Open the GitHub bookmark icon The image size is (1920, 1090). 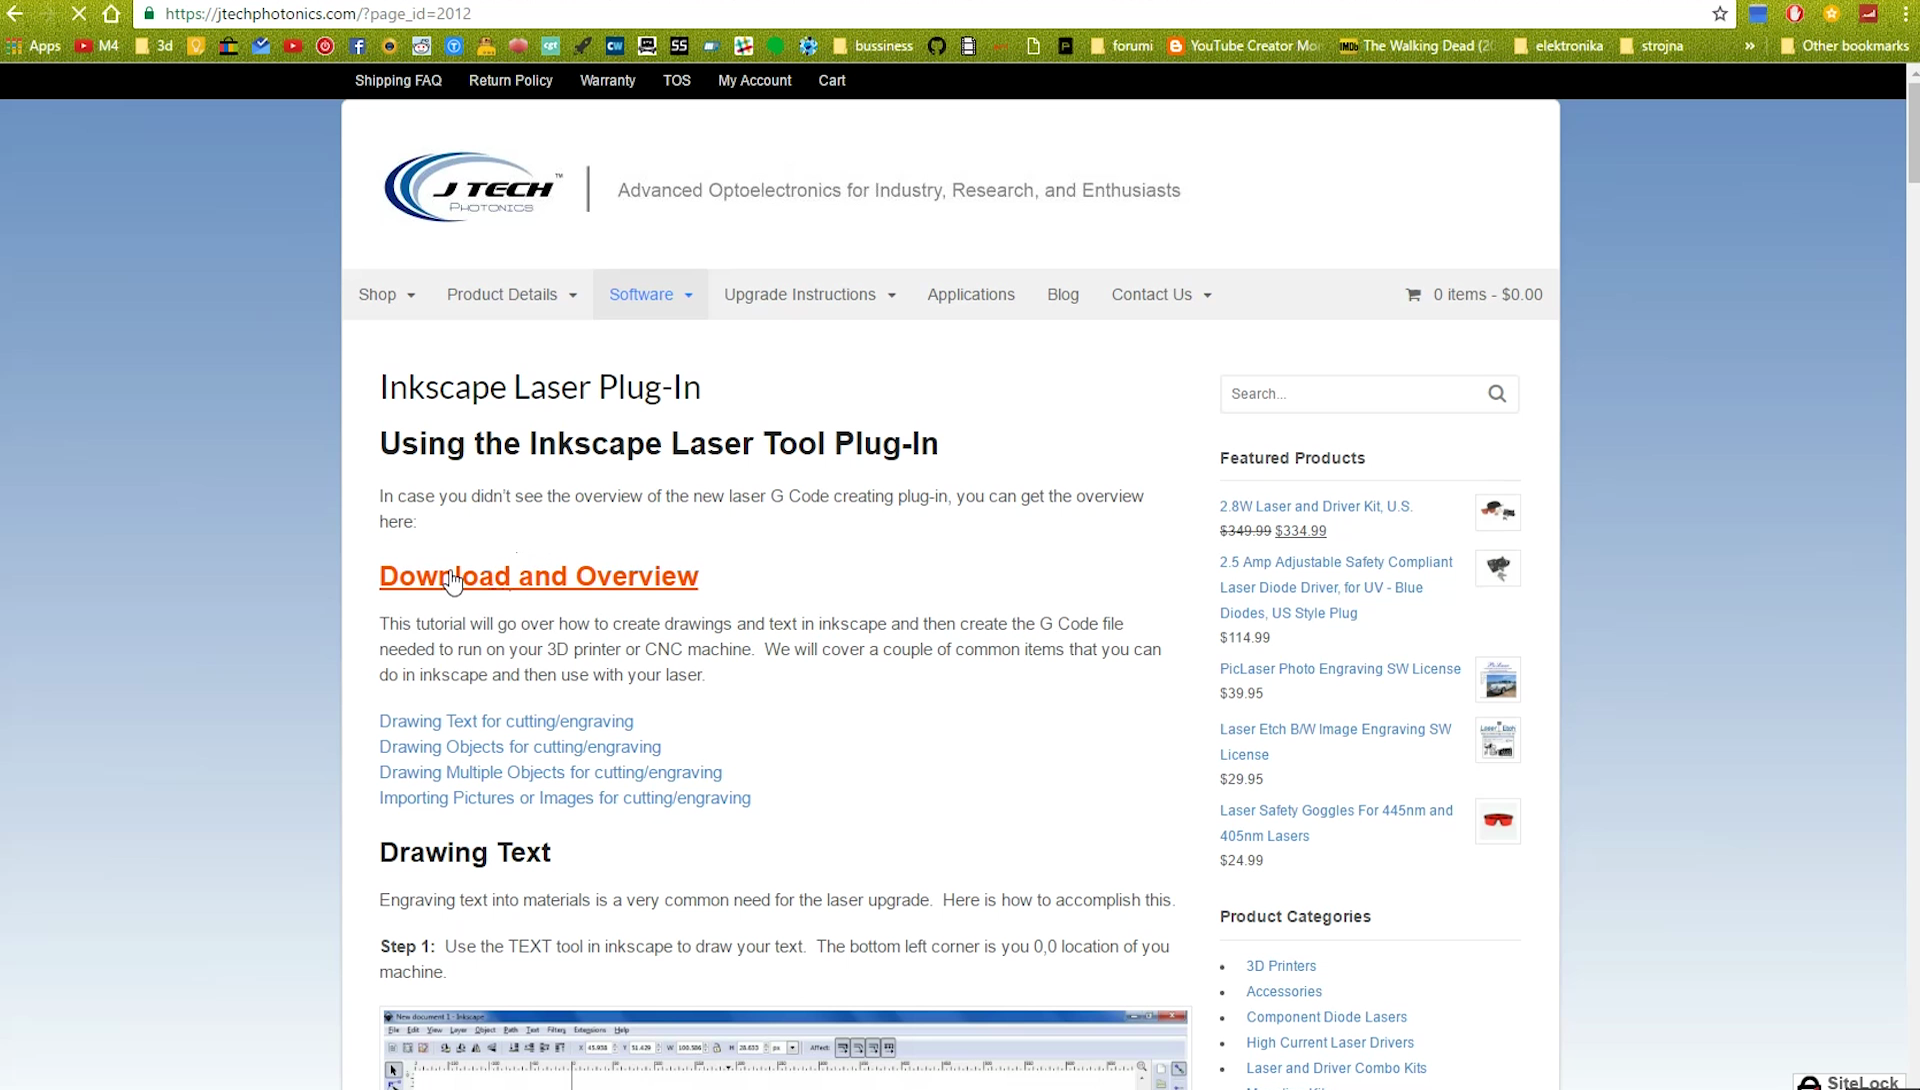click(936, 46)
